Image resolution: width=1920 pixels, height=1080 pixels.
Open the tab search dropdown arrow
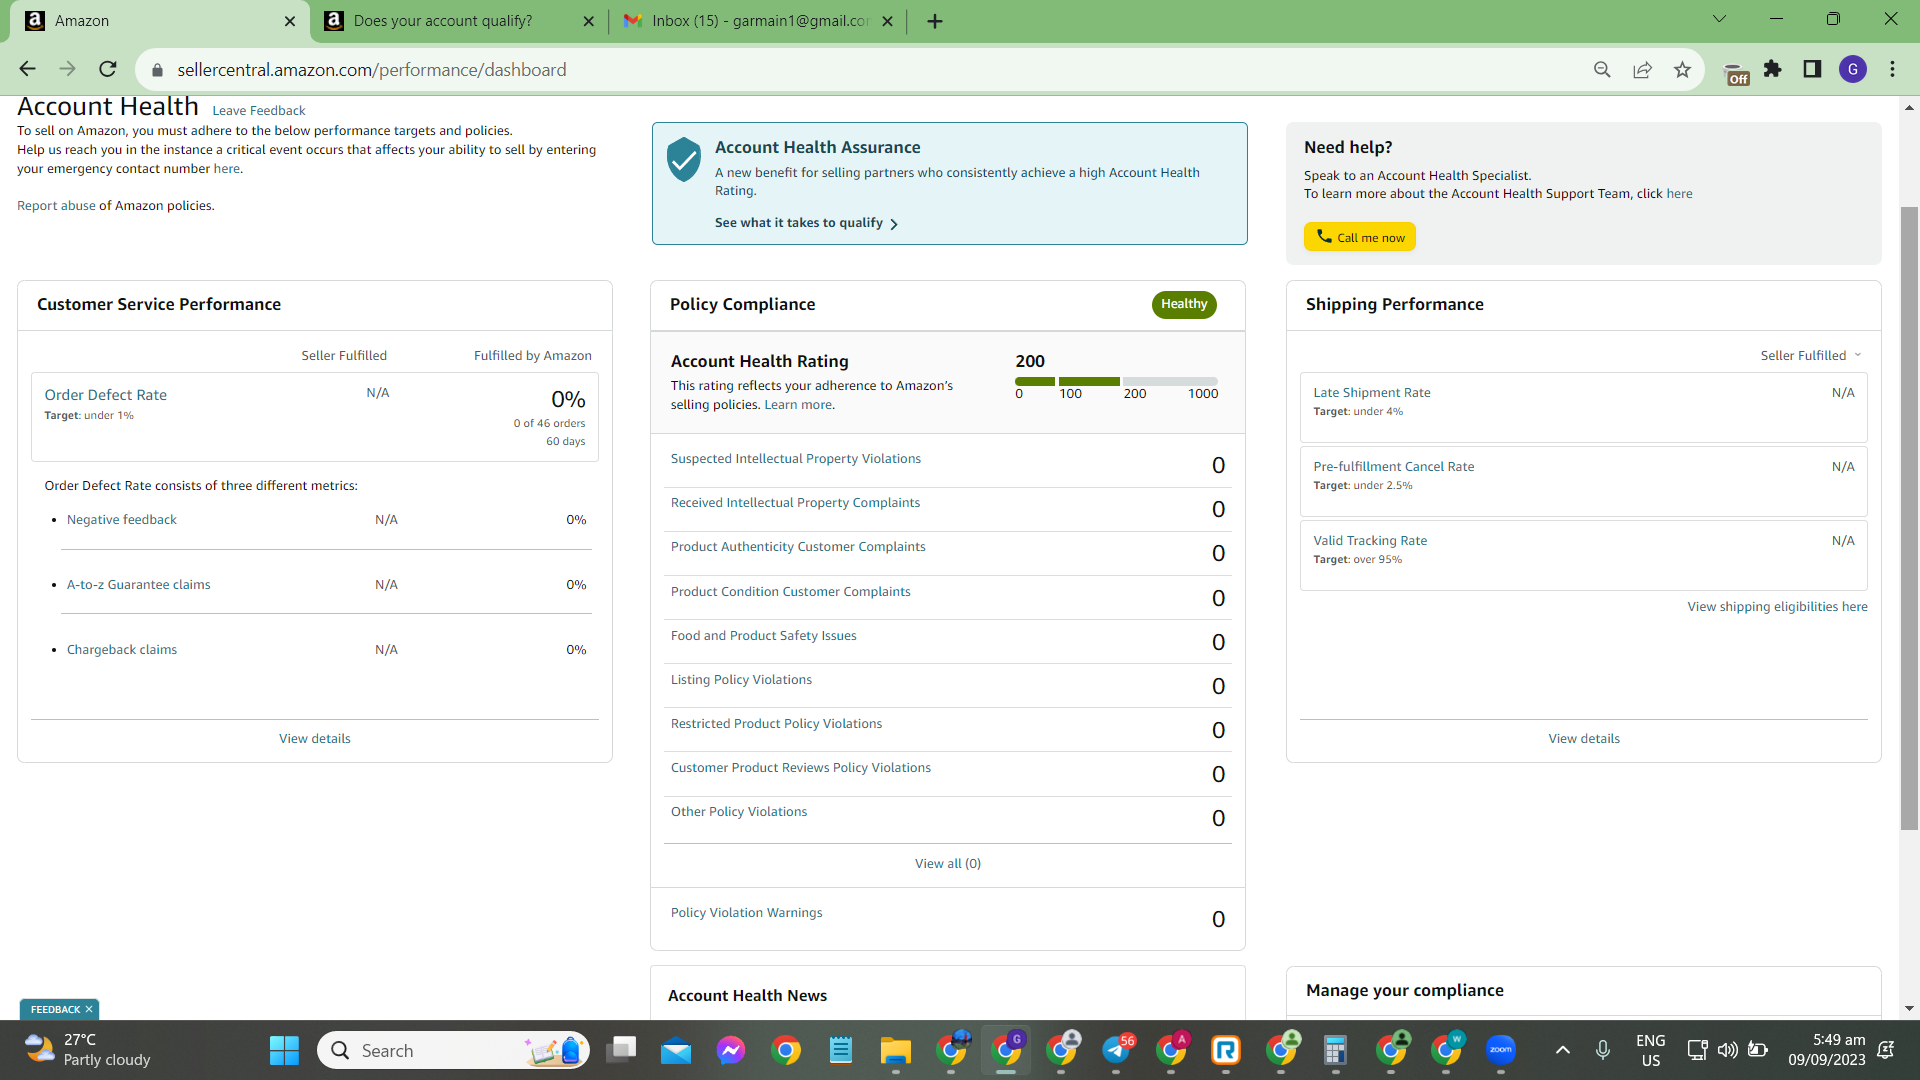tap(1719, 19)
